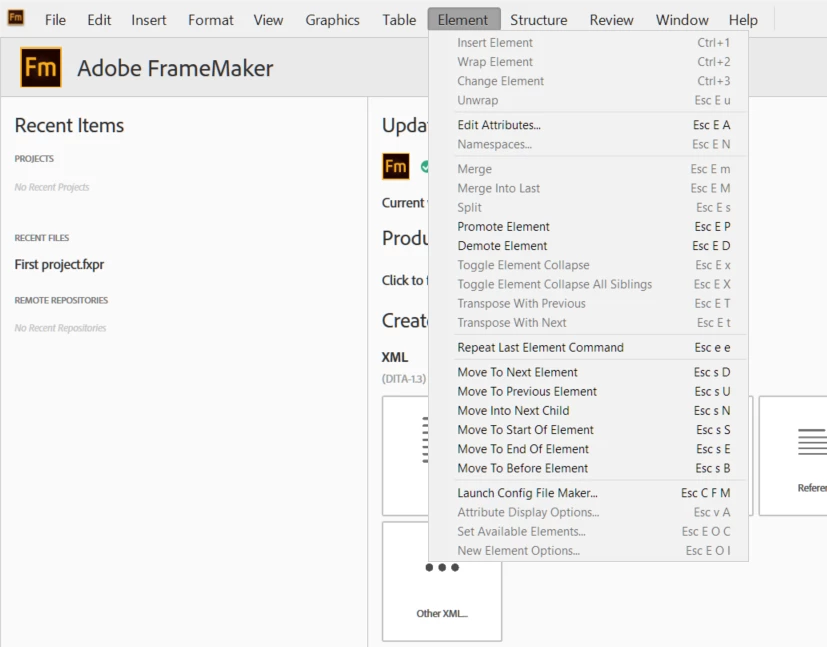Open the Graphics menu

click(332, 20)
